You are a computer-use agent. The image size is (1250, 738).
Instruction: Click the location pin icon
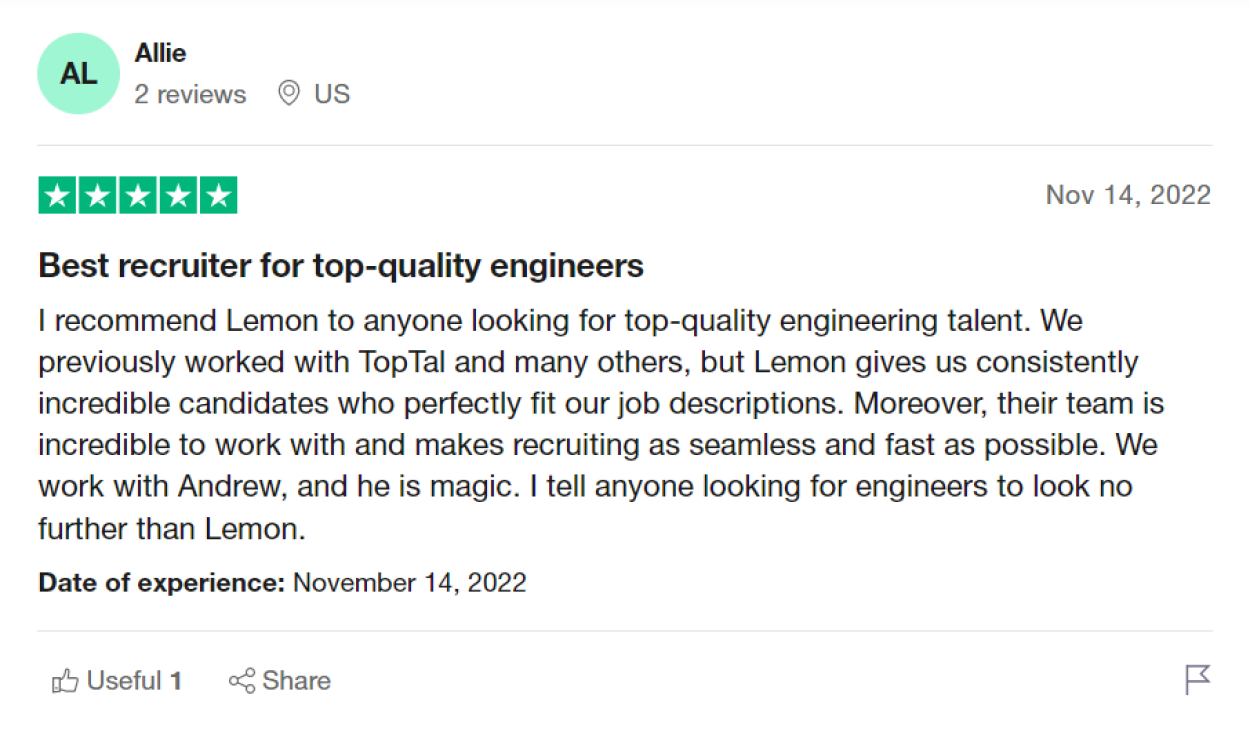[289, 94]
